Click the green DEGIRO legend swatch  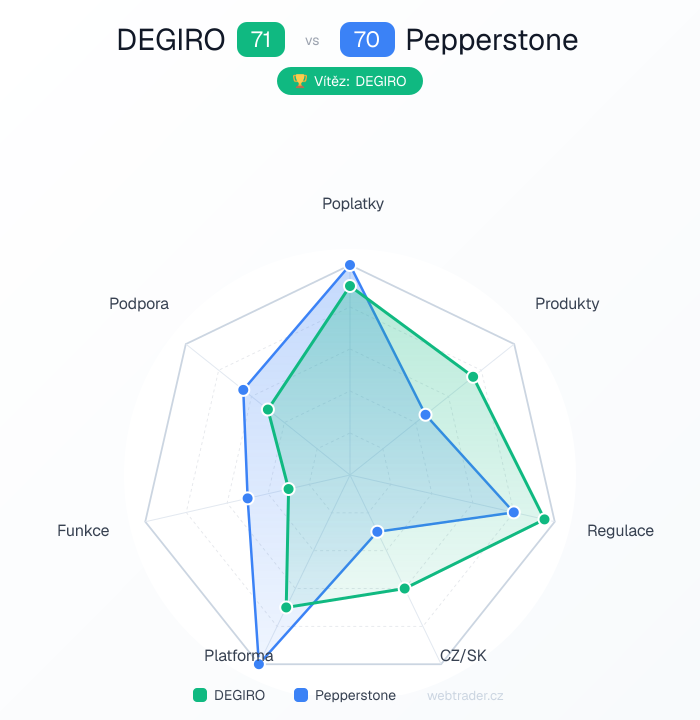(x=199, y=695)
